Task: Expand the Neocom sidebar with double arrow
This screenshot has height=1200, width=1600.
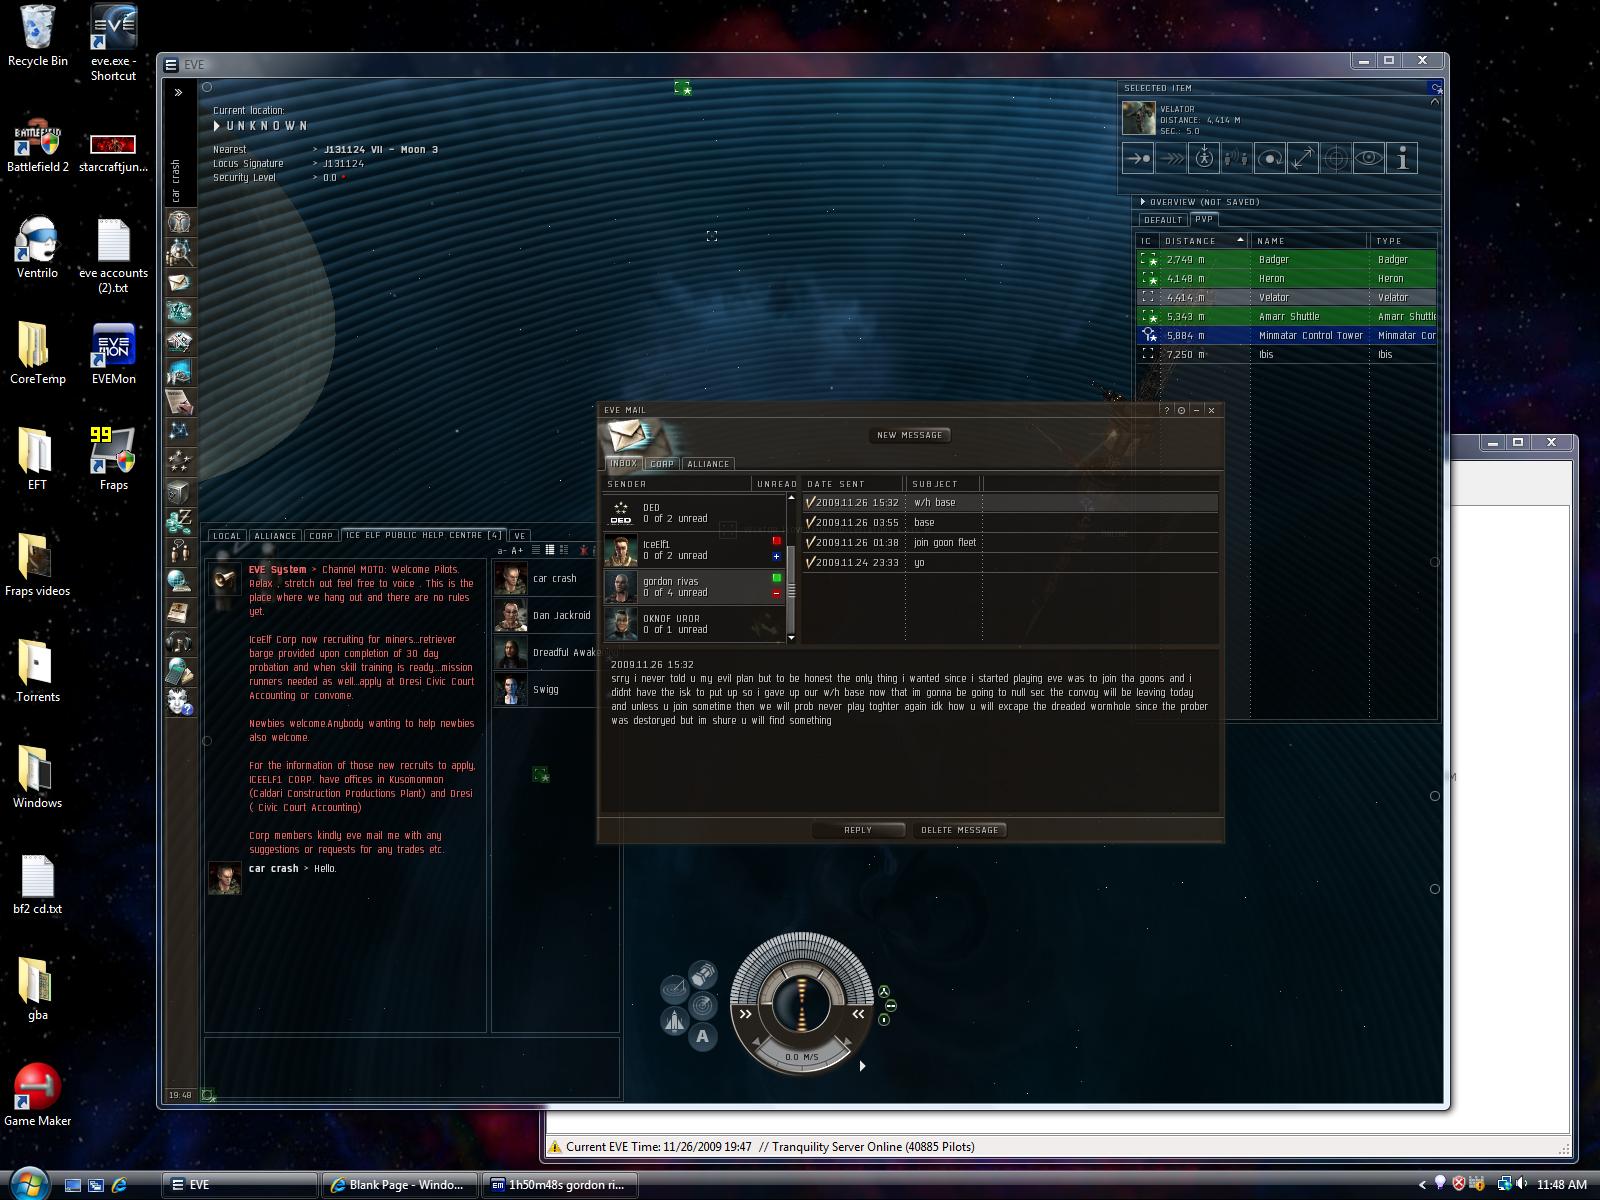Action: [178, 93]
